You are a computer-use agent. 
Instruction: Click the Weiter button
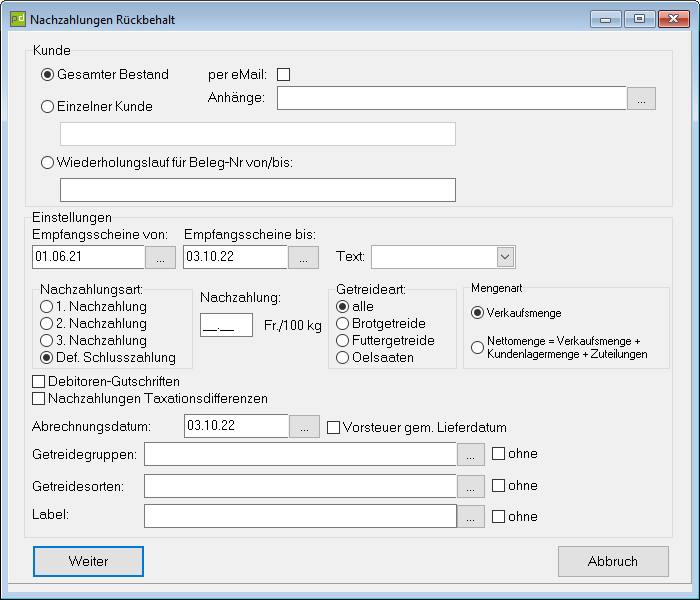point(88,561)
